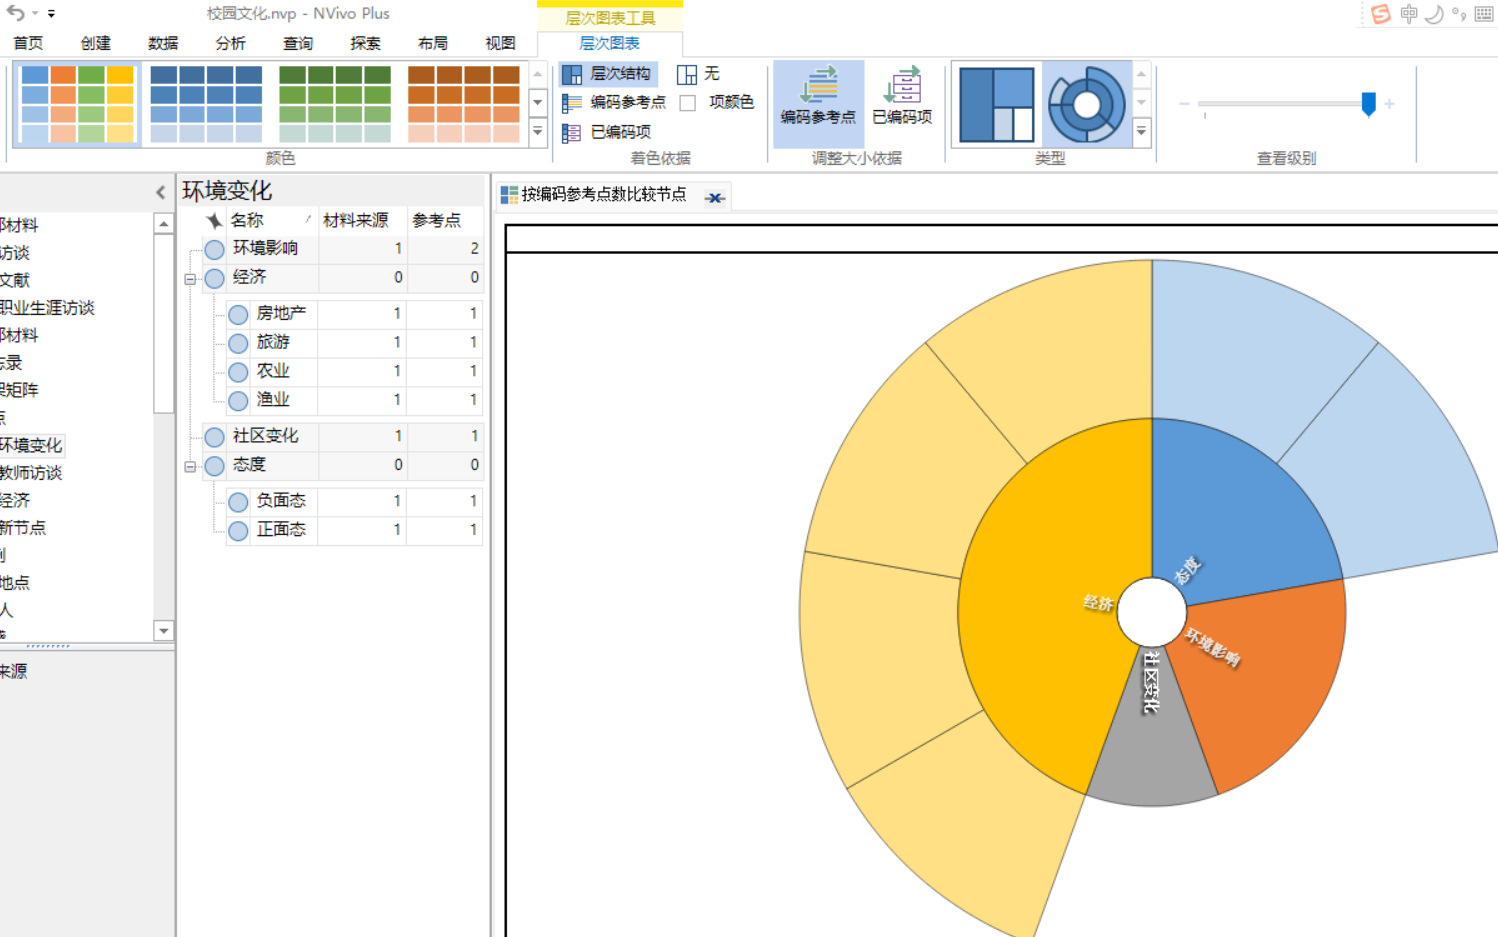Switch to the 分析 ribbon tab
The height and width of the screenshot is (937, 1498).
click(230, 43)
